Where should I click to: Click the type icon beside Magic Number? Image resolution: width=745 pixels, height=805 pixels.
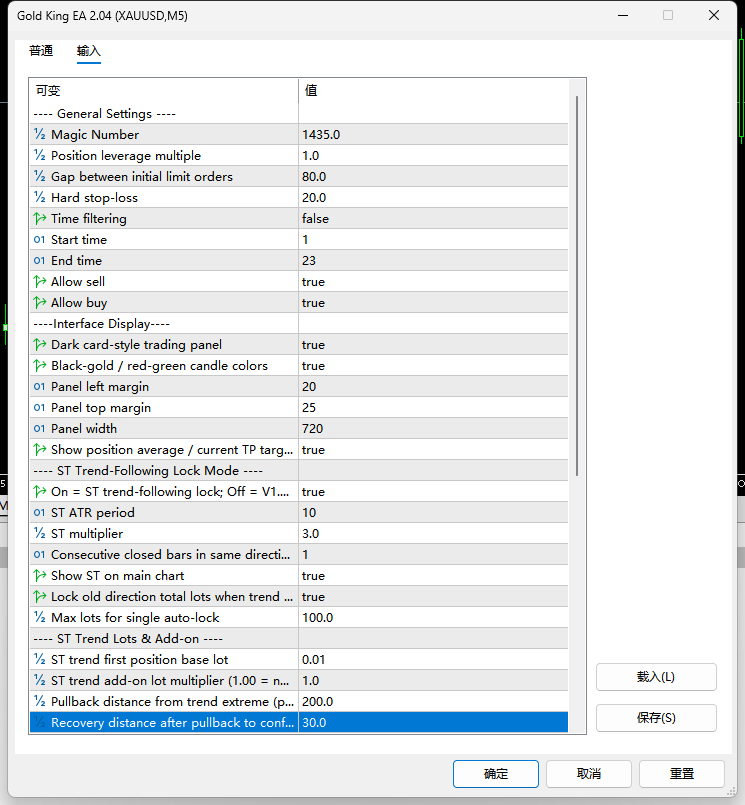(40, 135)
